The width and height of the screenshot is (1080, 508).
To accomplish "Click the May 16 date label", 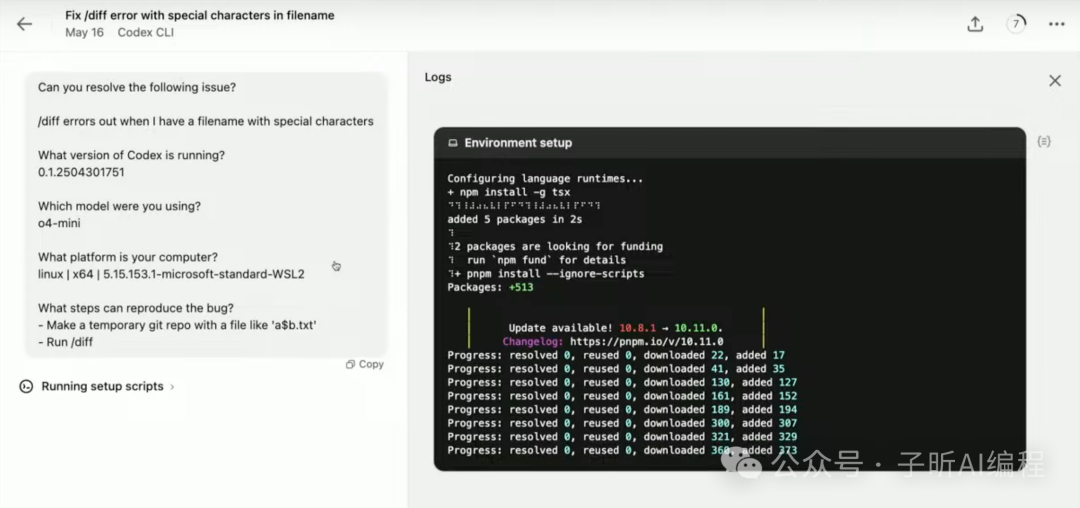I will [84, 32].
